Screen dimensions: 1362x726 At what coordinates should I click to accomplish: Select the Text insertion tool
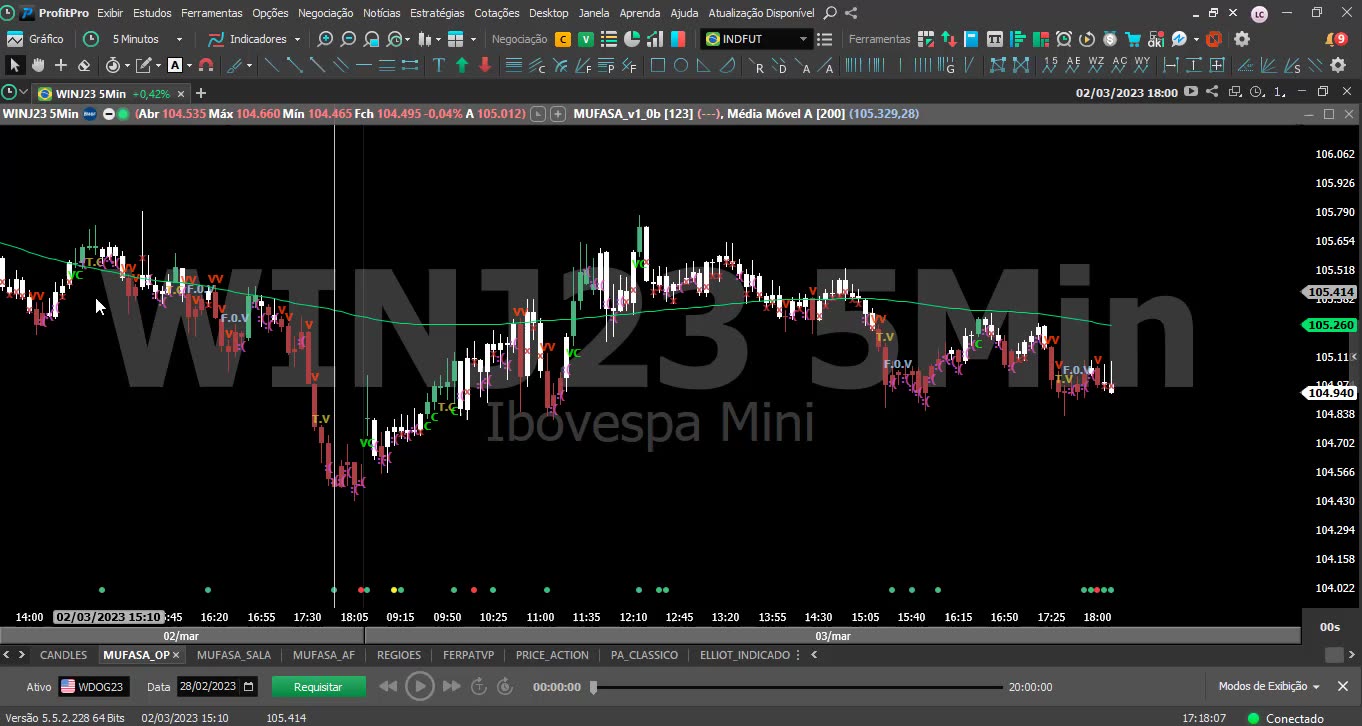437,64
